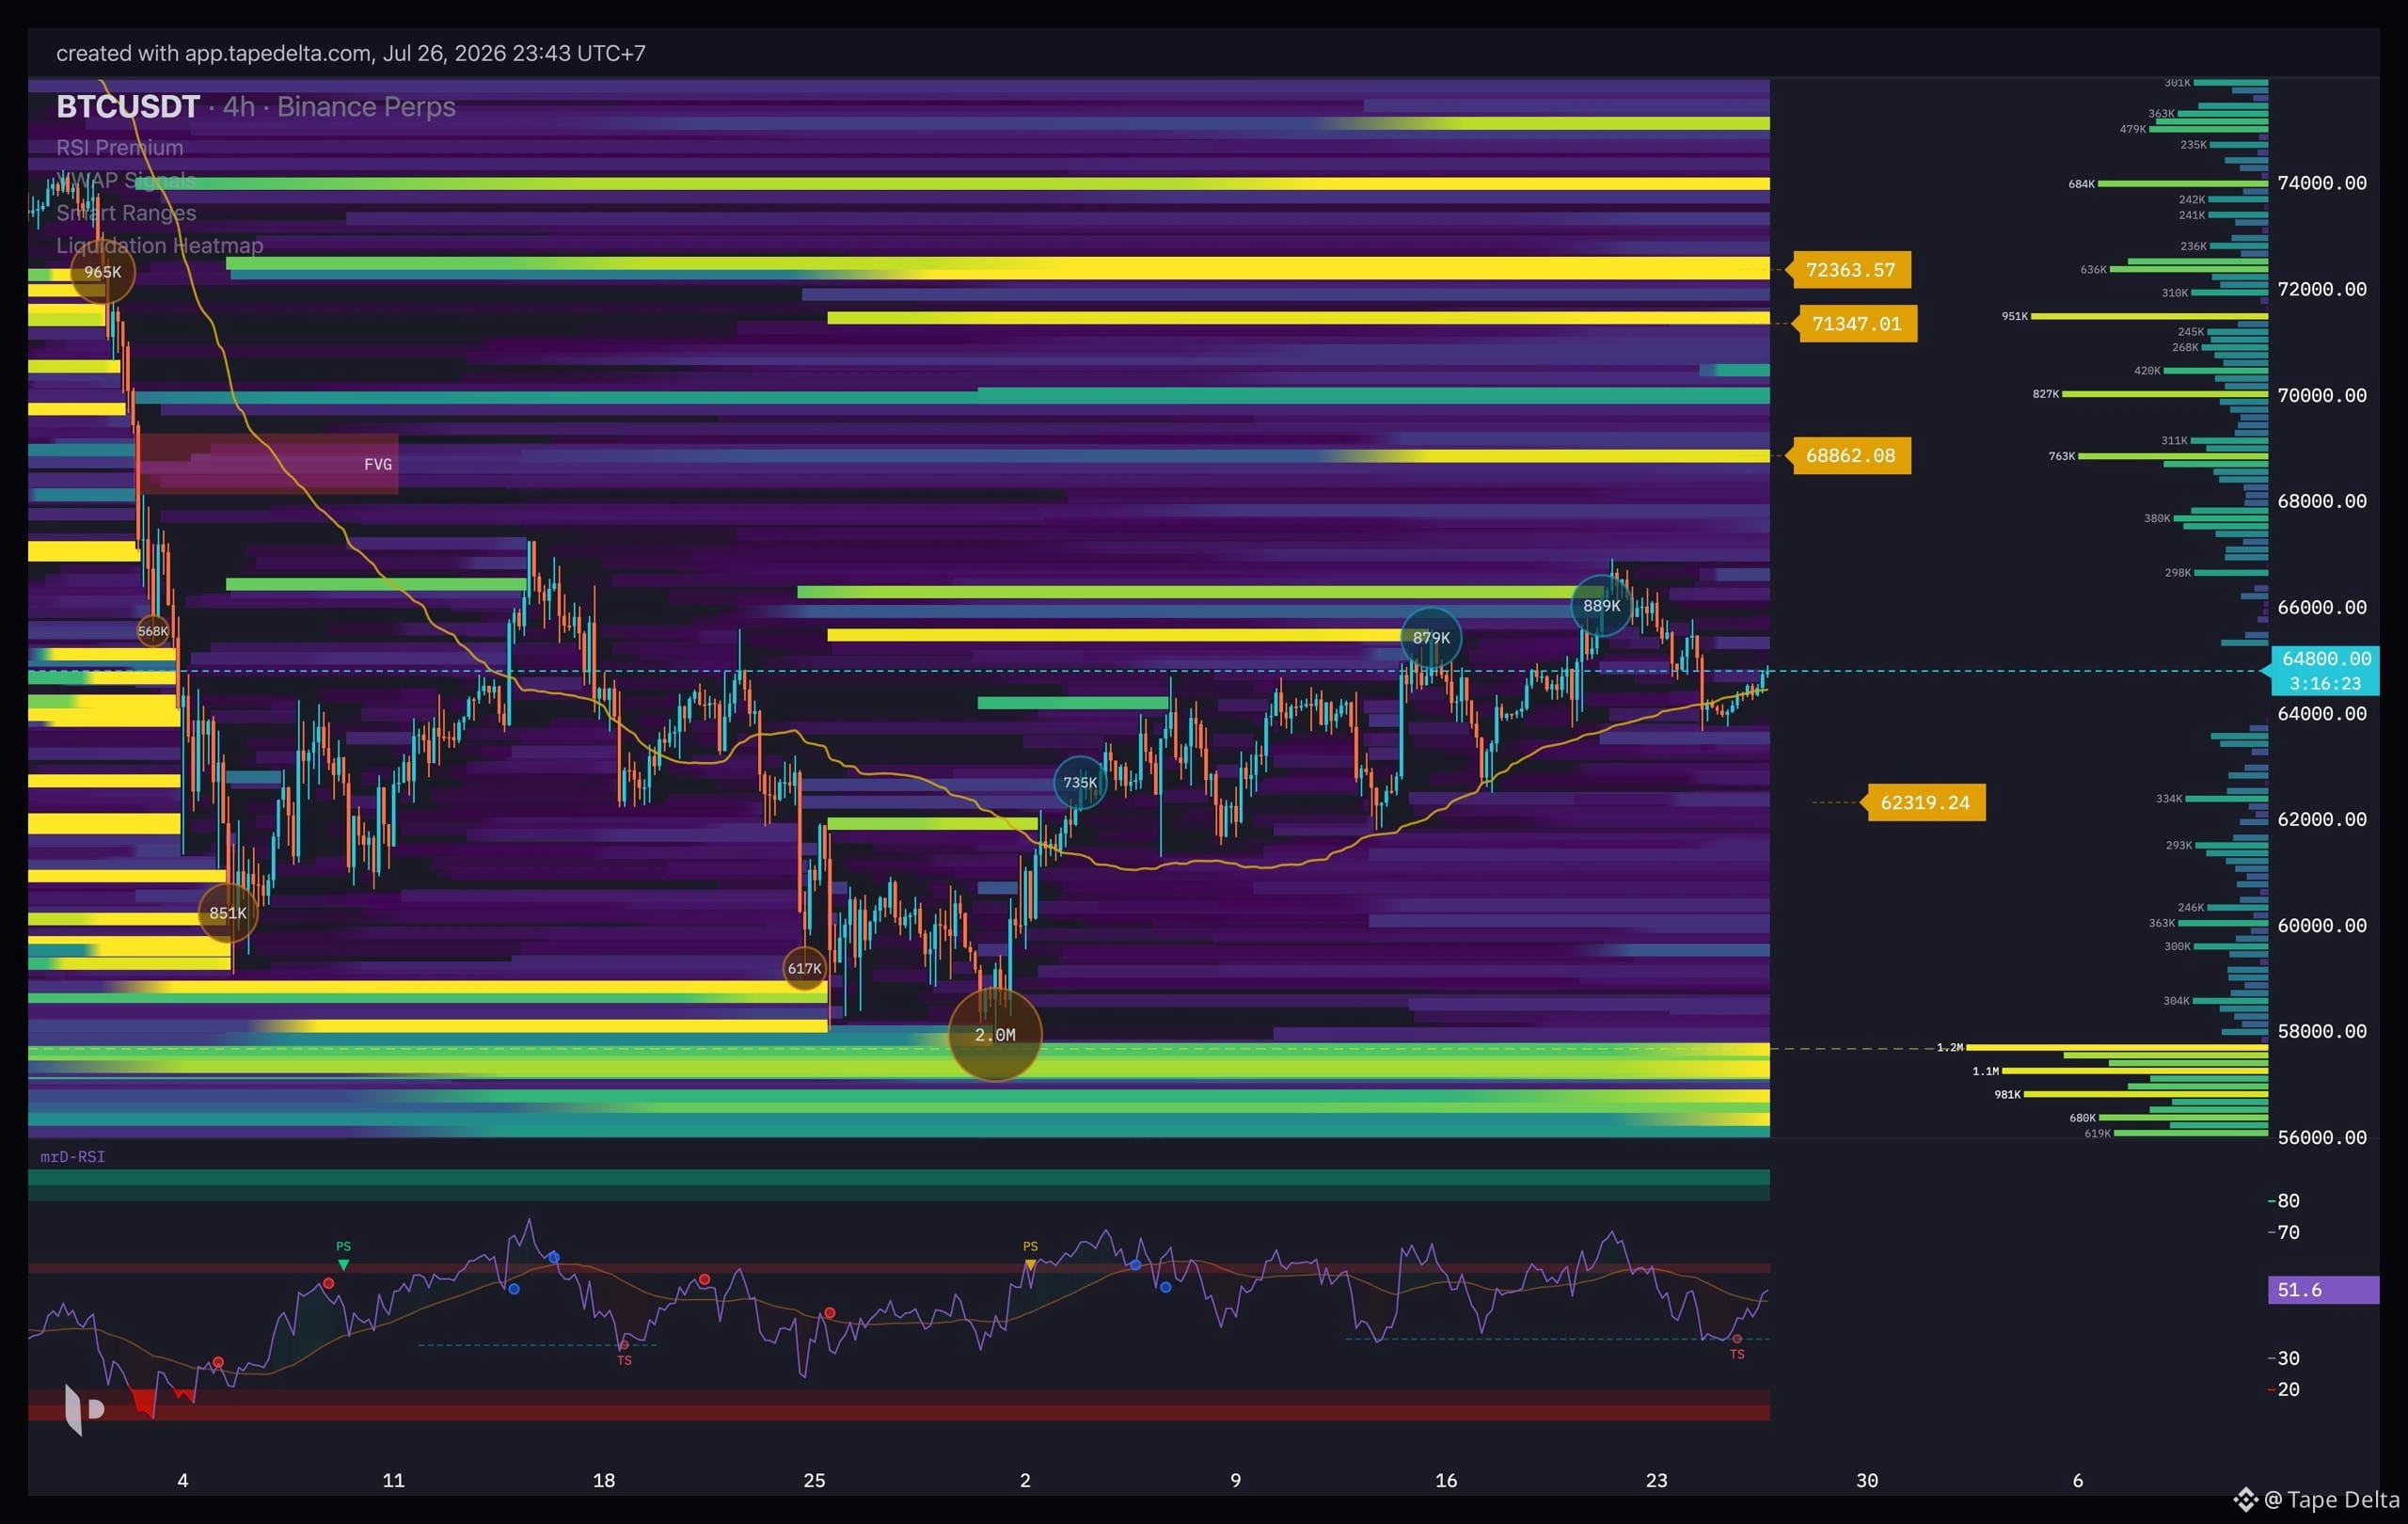Click the 380K volume profile label

(2158, 518)
